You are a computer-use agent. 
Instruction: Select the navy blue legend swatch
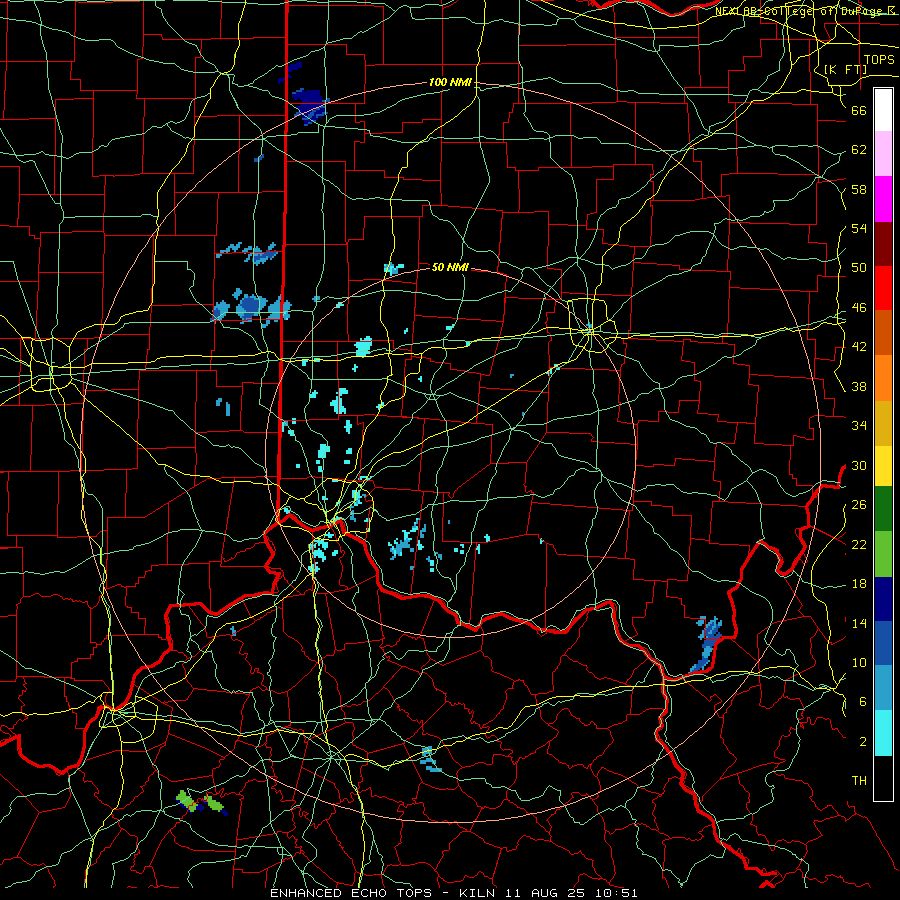click(883, 599)
